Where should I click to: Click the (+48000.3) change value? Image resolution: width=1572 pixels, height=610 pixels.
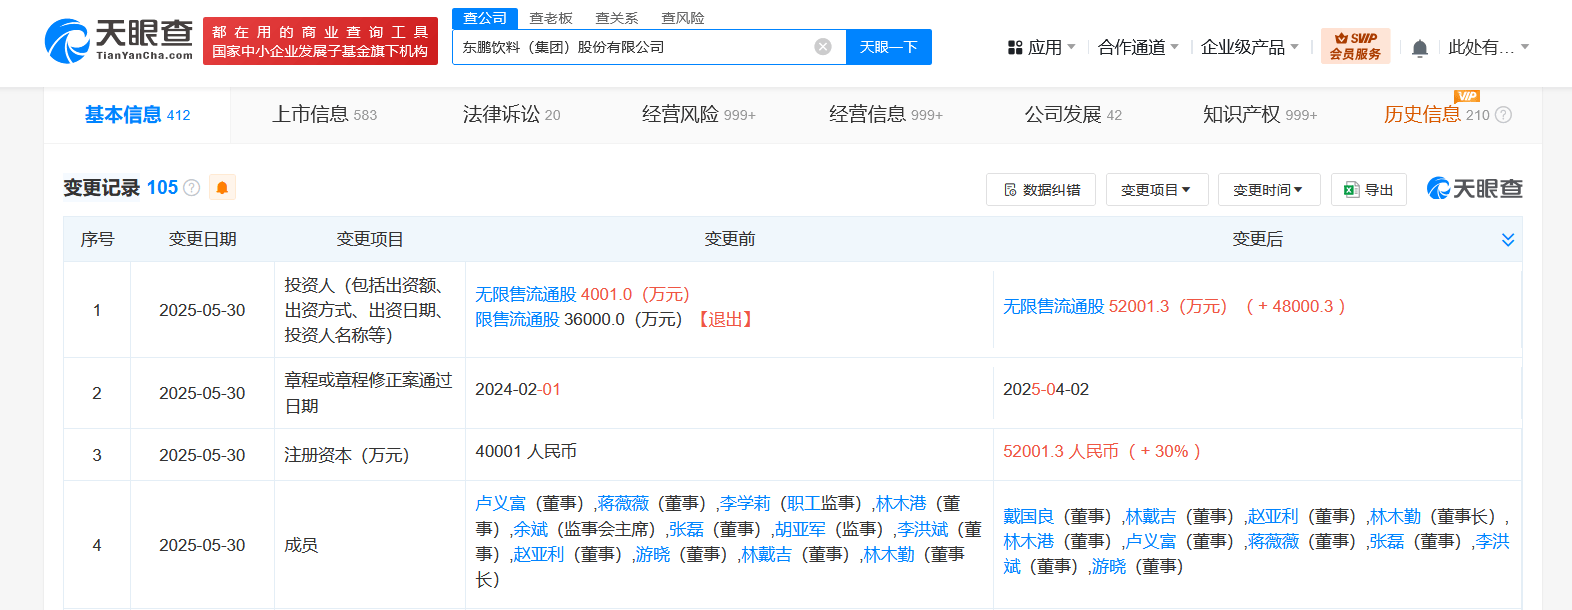tap(1295, 306)
